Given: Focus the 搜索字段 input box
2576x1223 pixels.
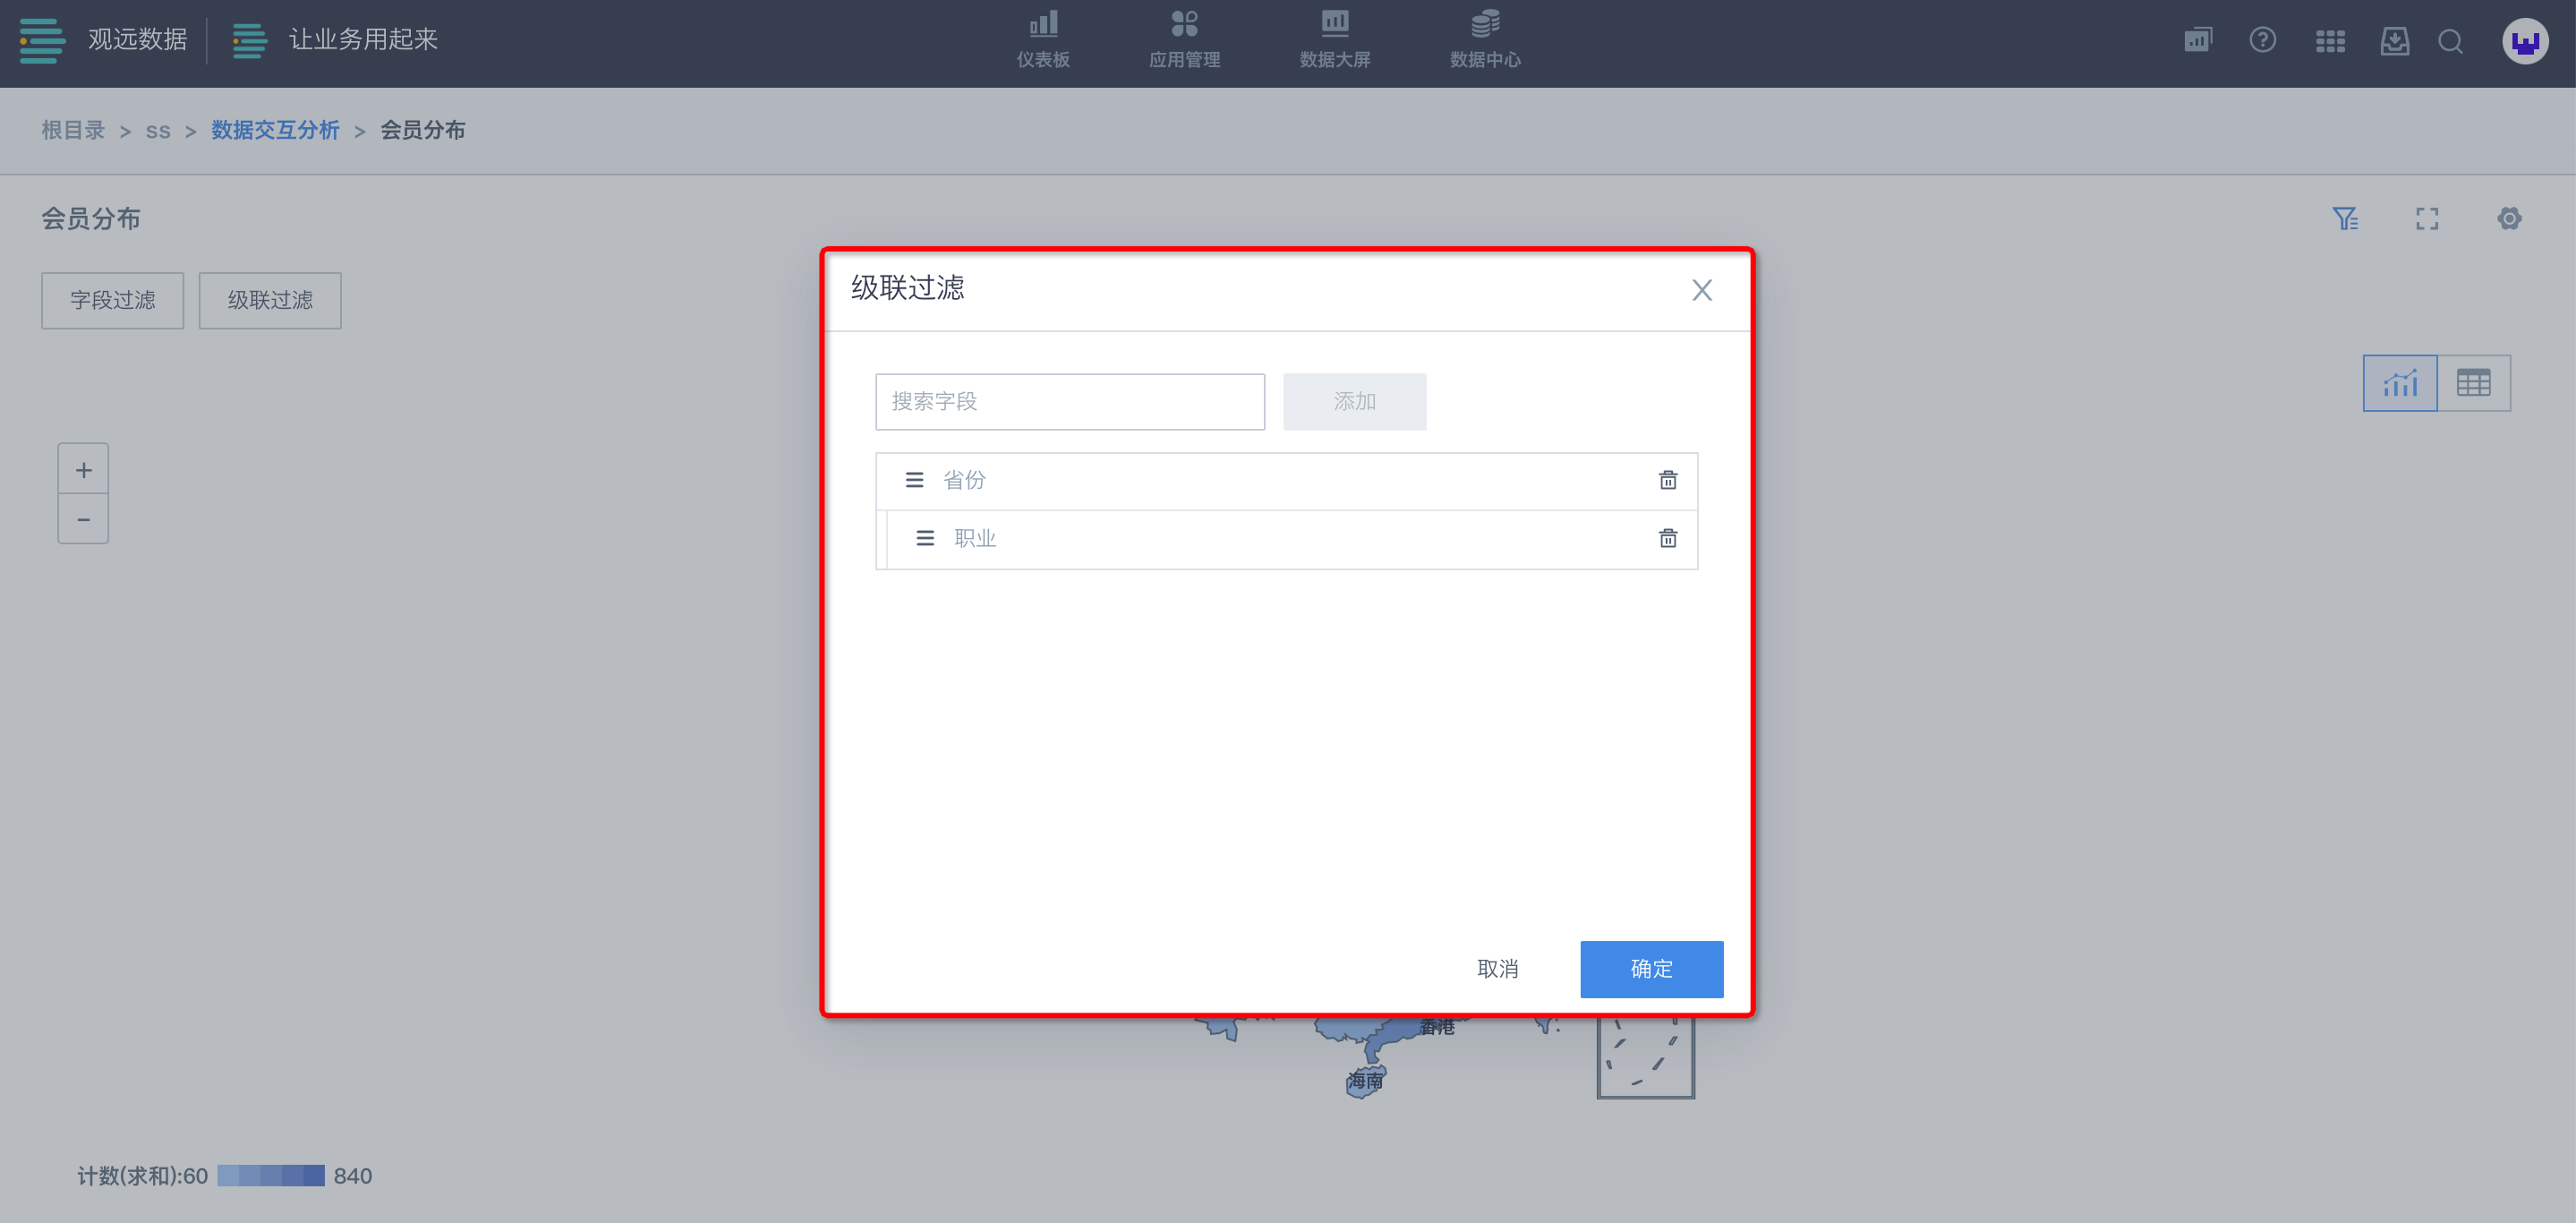Looking at the screenshot, I should point(1069,402).
